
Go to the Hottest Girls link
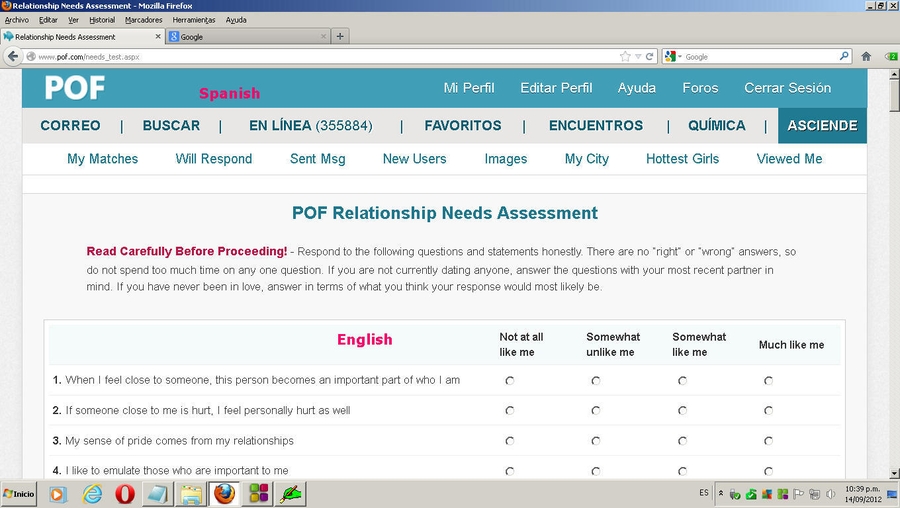click(682, 159)
